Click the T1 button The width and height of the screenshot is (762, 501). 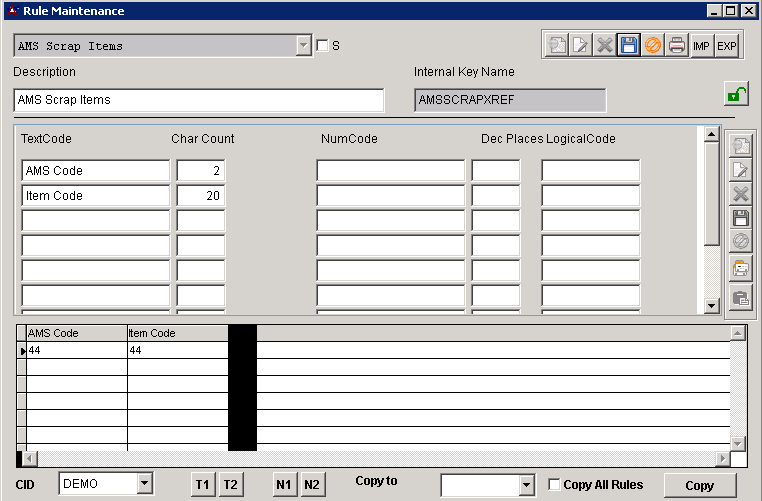[x=203, y=485]
